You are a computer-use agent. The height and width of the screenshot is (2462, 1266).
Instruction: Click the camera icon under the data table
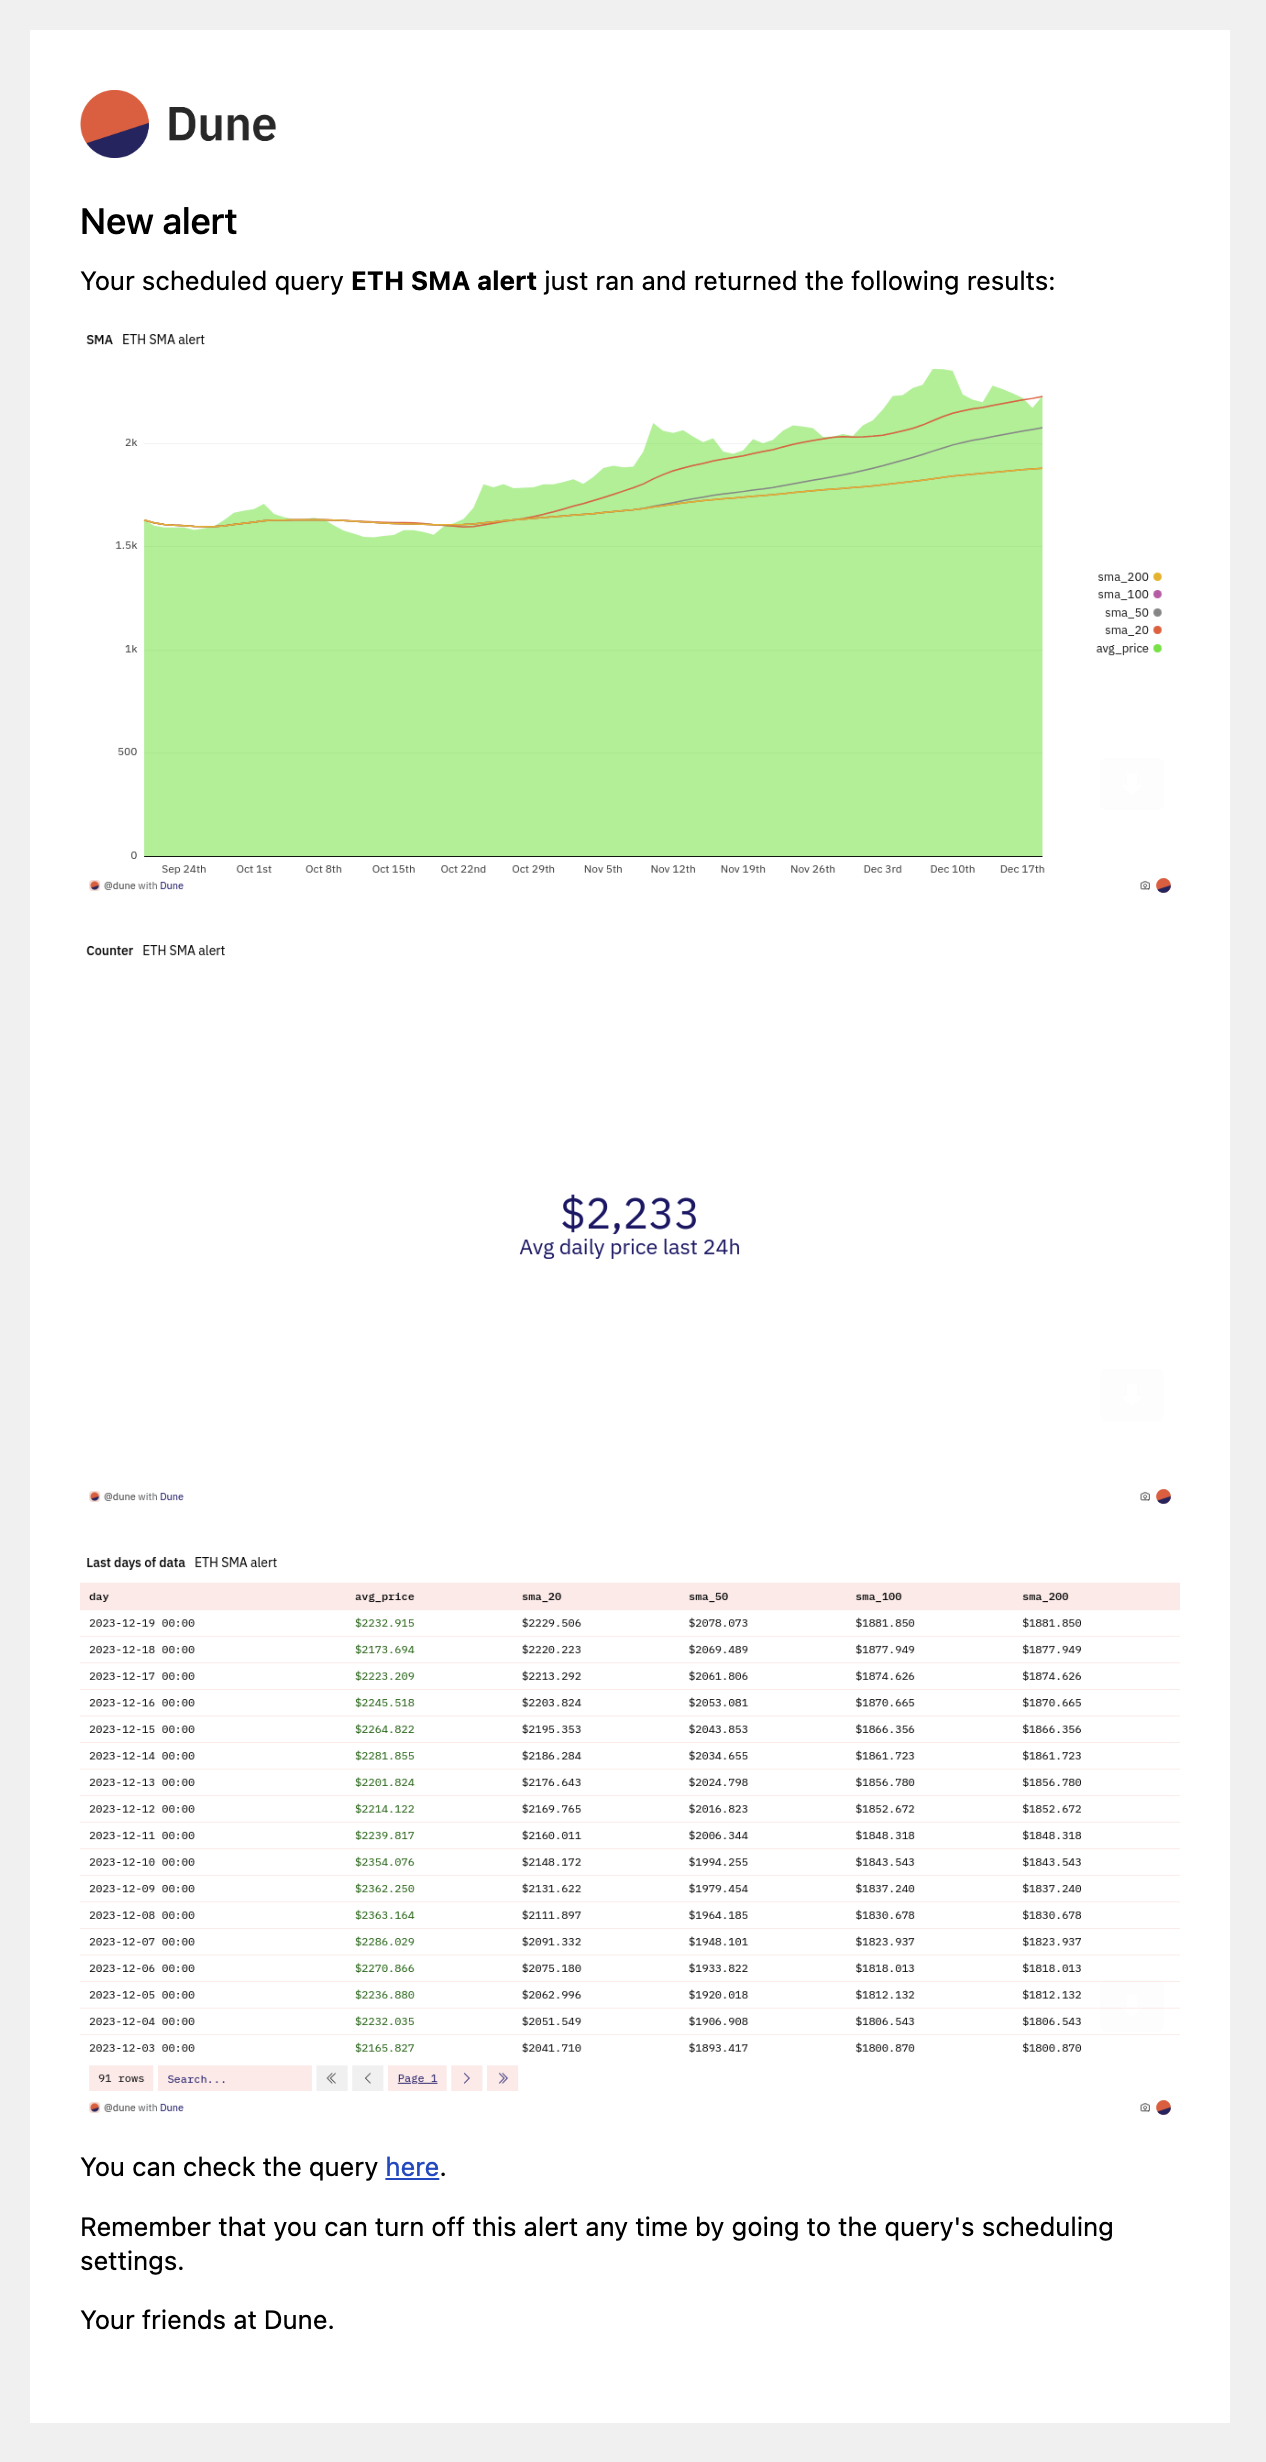1145,2108
